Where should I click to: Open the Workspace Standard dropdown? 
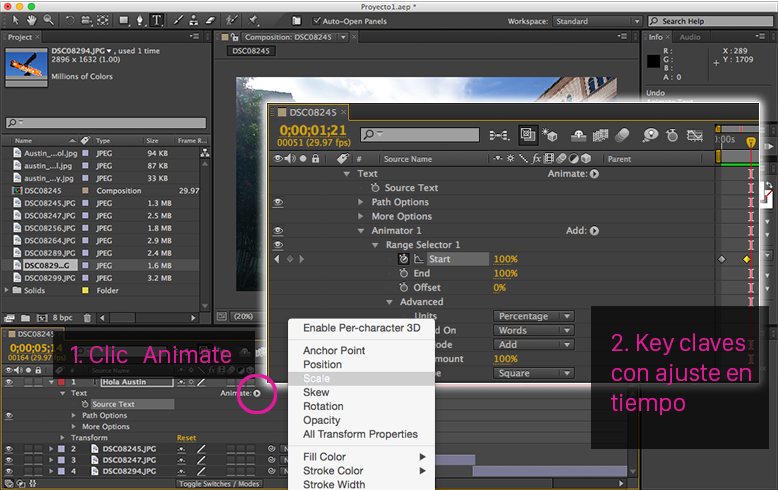point(597,21)
